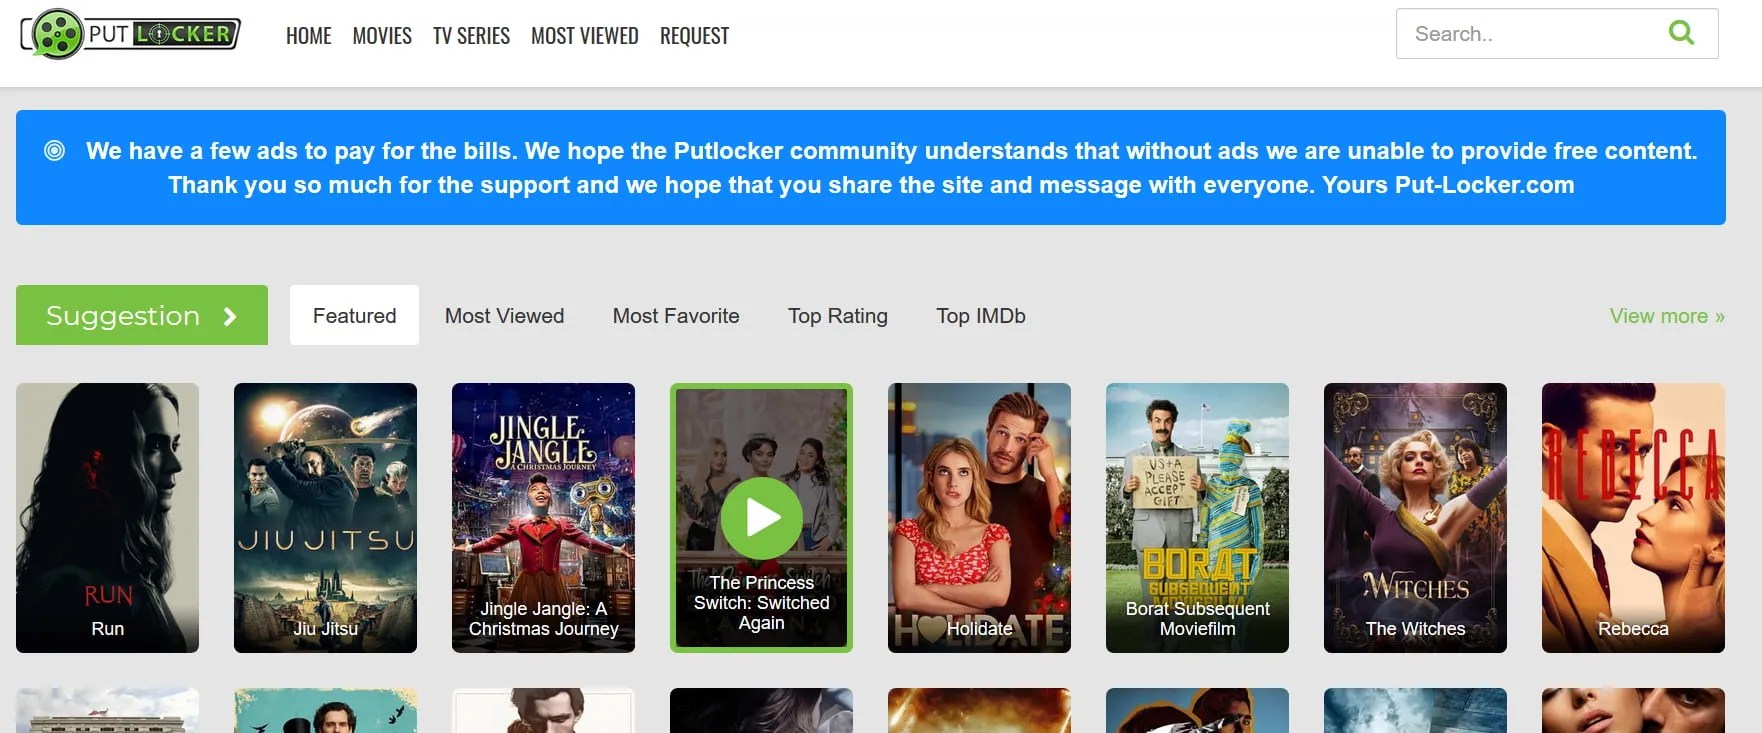This screenshot has height=733, width=1762.
Task: Open the Movies menu item
Action: coord(382,36)
